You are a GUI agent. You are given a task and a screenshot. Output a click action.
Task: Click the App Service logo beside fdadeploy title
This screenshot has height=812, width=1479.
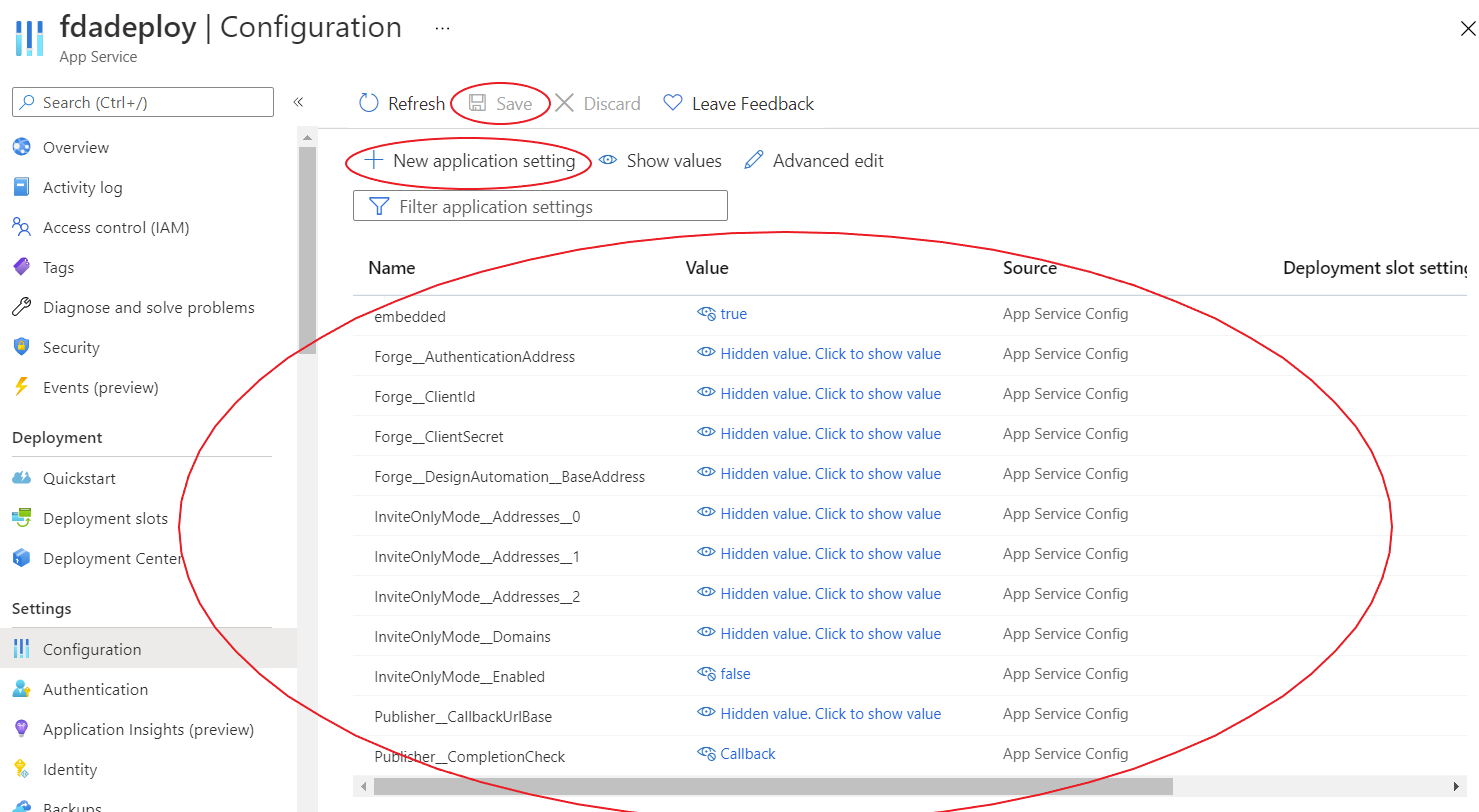pyautogui.click(x=30, y=38)
